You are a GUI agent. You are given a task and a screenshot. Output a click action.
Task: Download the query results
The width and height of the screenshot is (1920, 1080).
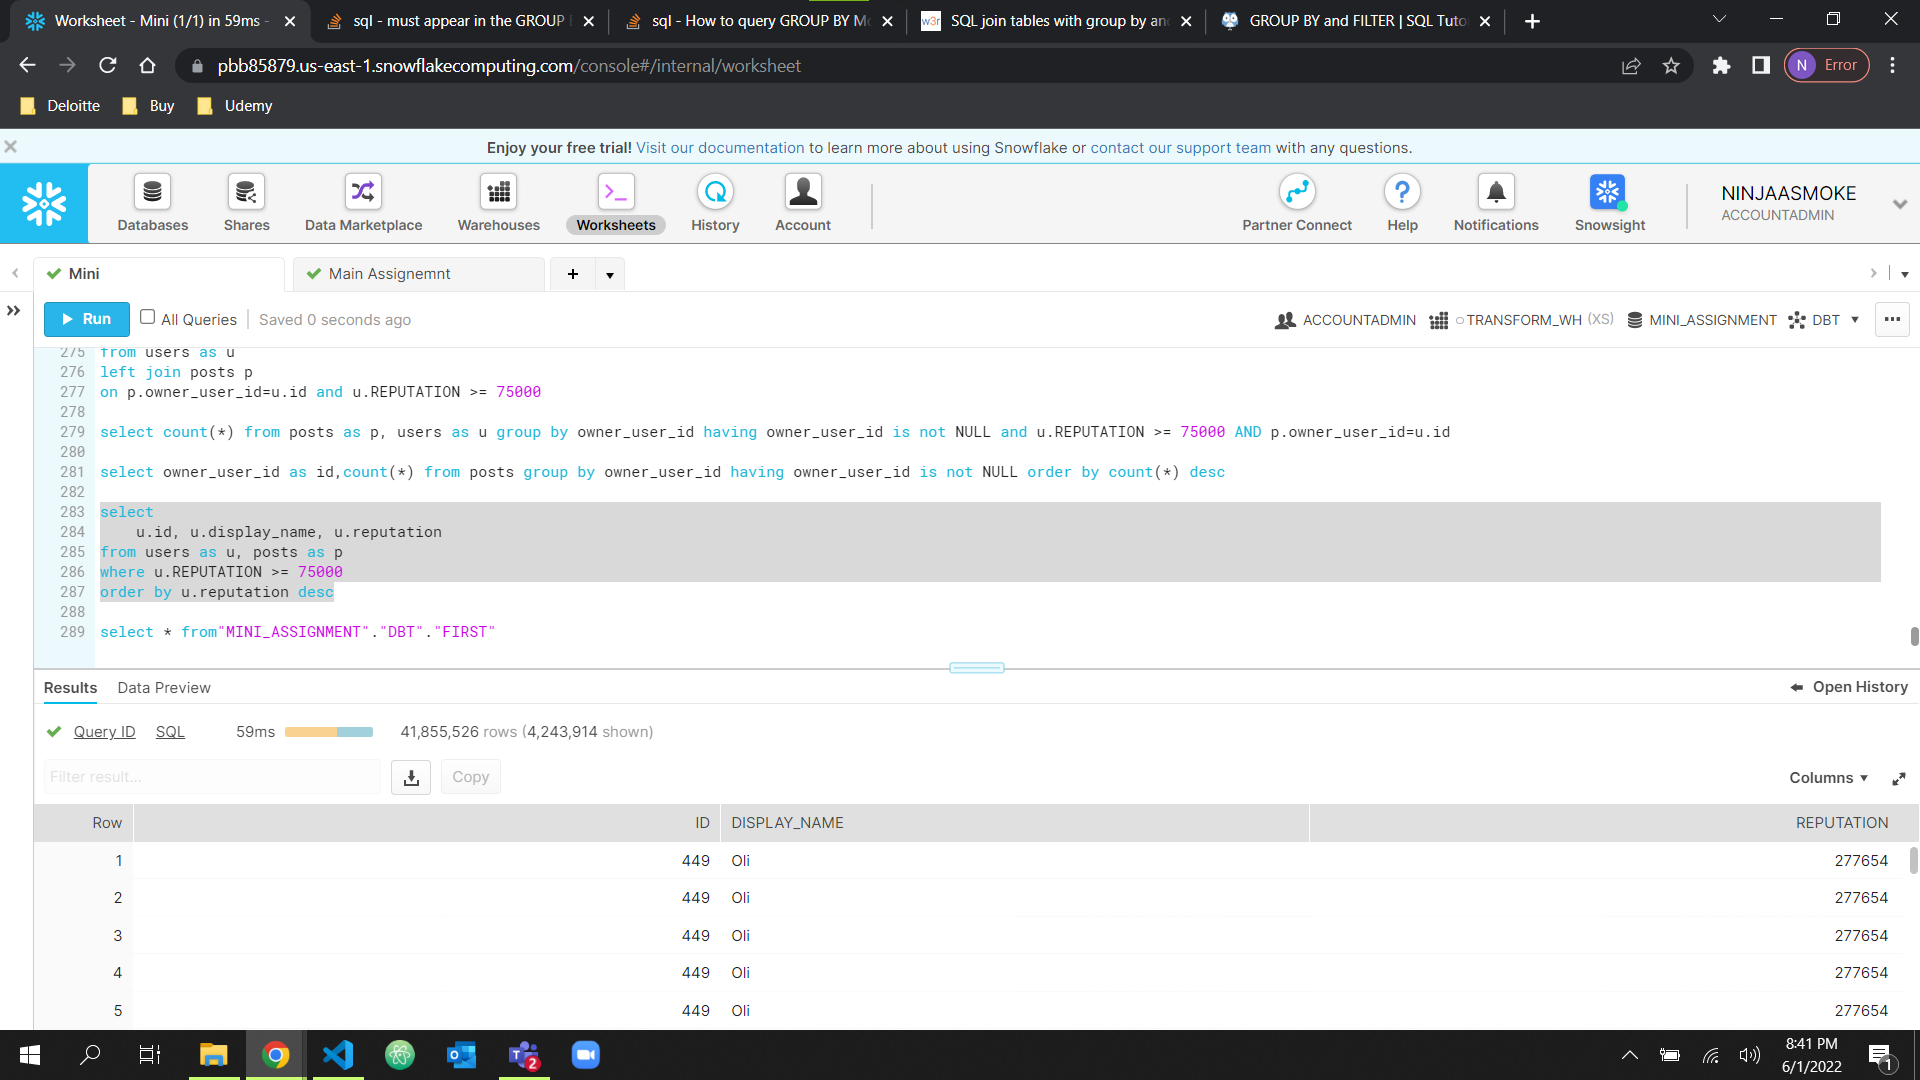(410, 777)
